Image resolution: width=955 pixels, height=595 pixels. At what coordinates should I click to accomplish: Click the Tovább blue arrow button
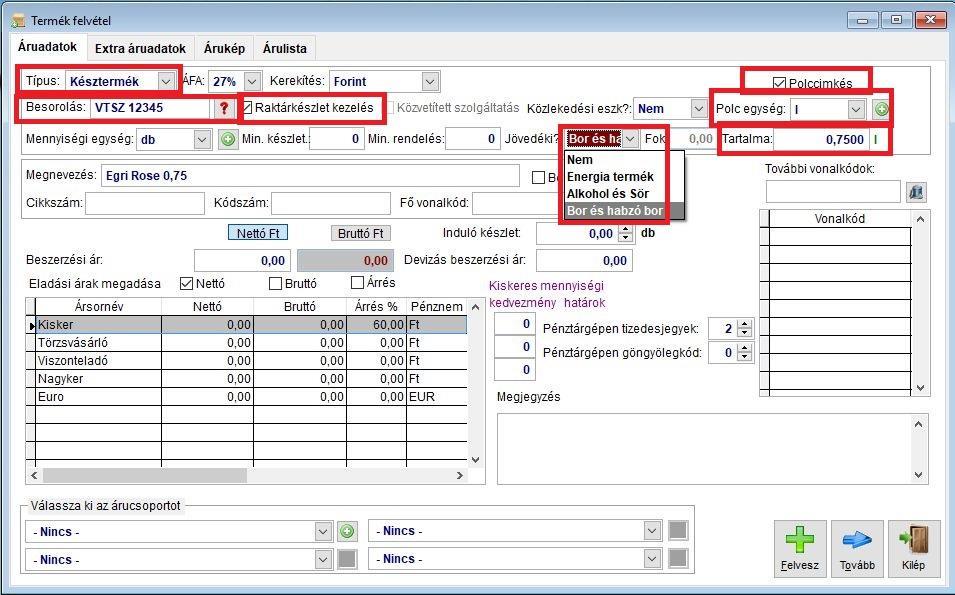tap(857, 548)
